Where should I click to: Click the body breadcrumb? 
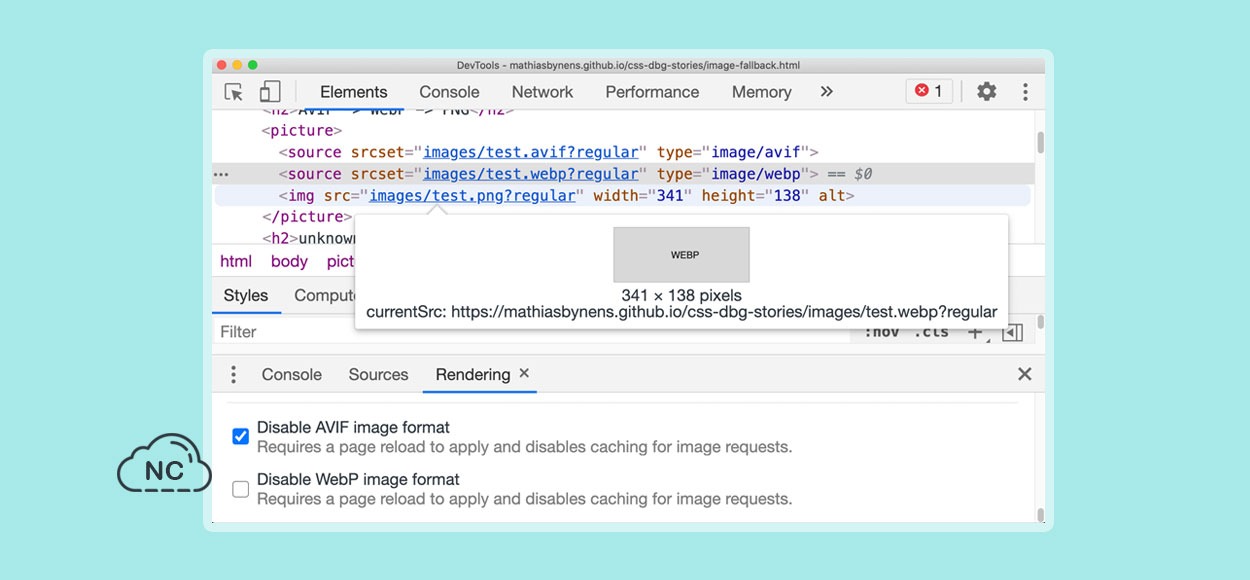(x=289, y=261)
